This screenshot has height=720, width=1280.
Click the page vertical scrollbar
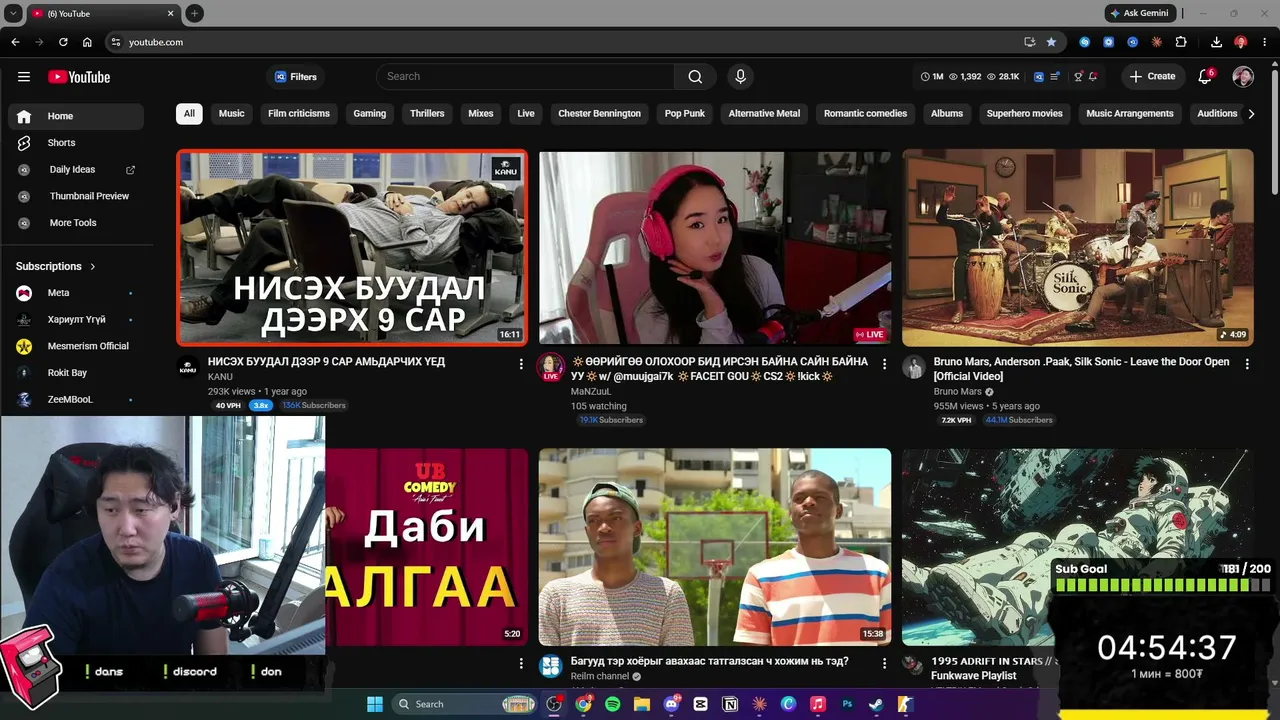click(x=1274, y=130)
